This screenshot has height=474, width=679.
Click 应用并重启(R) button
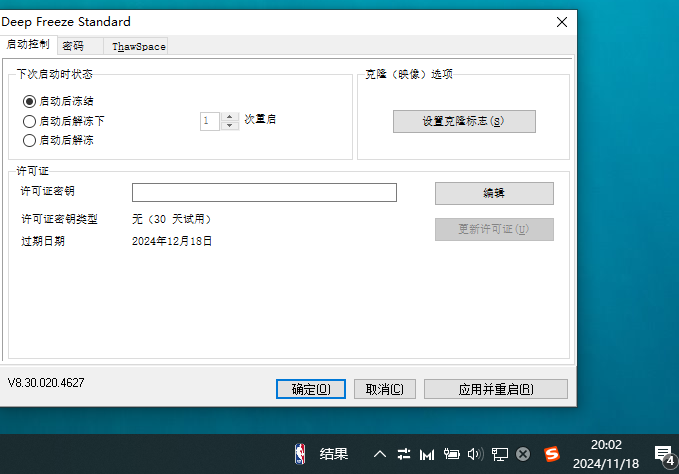coord(496,389)
